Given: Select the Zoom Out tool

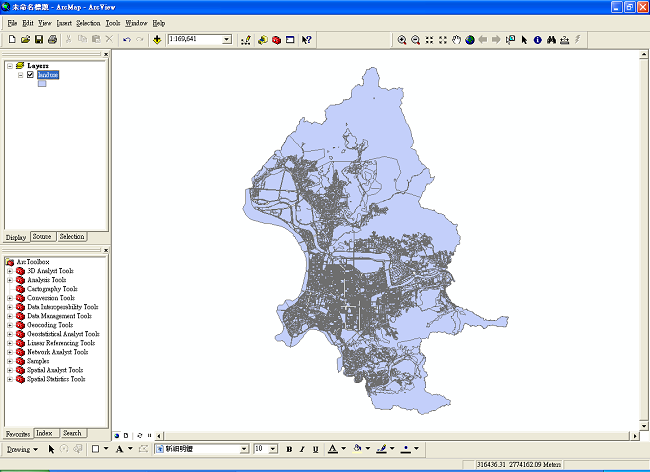Looking at the screenshot, I should (x=415, y=40).
